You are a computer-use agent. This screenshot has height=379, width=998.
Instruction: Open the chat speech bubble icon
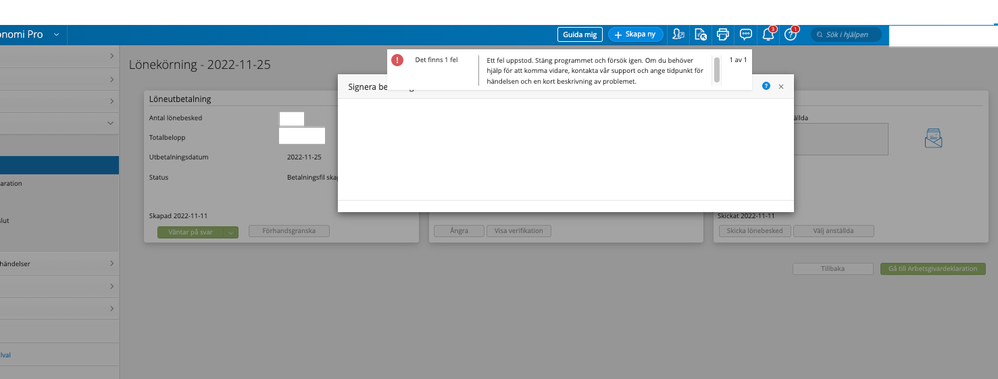tap(745, 34)
